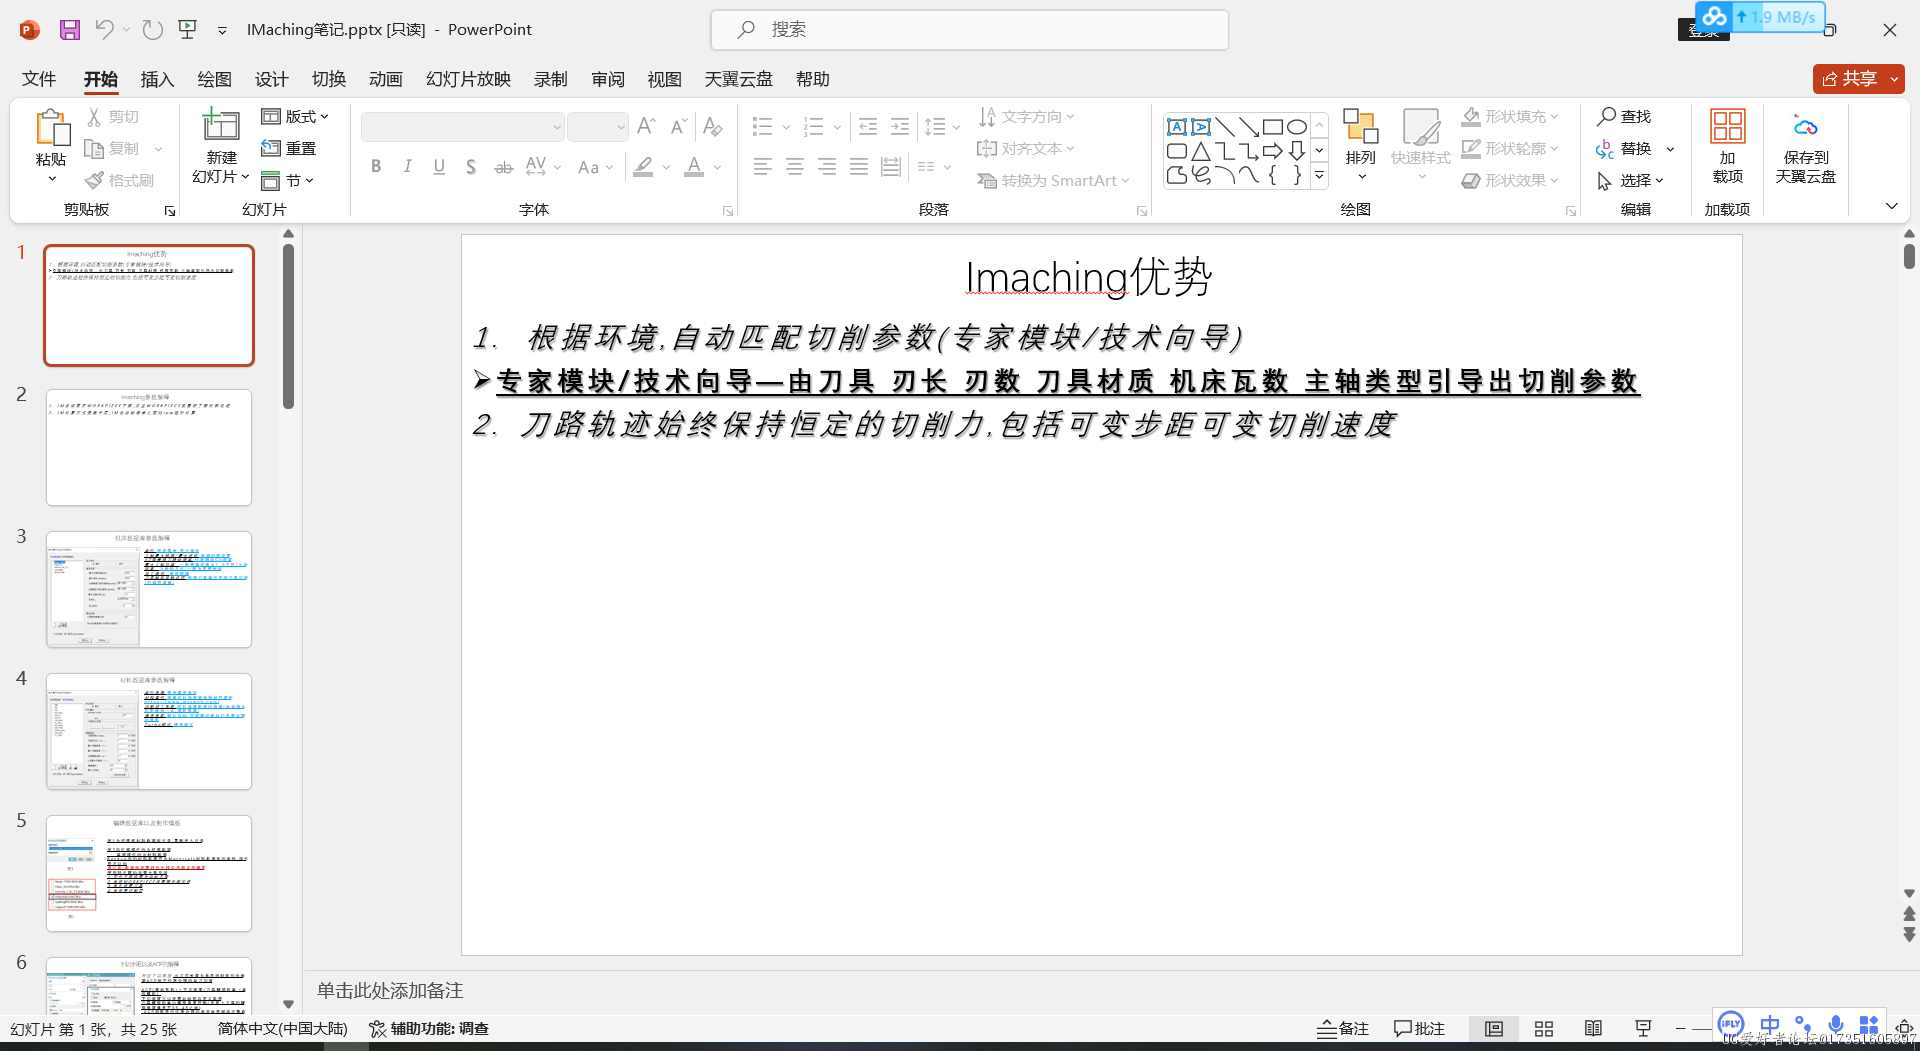
Task: Open the Section dropdown
Action: 288,181
